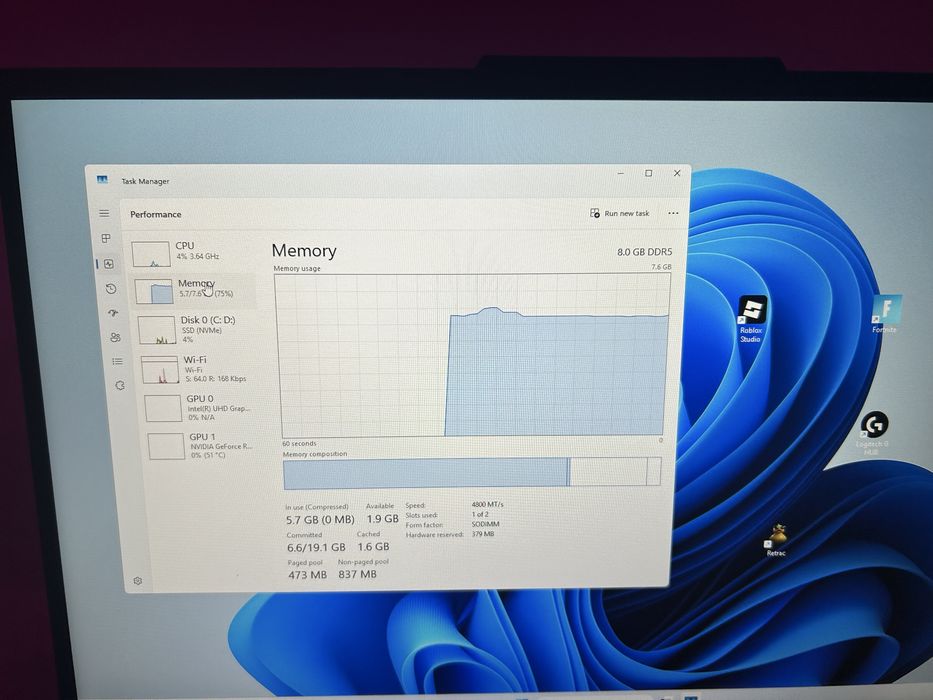Click the '473 MB' paged pool value

[x=308, y=575]
